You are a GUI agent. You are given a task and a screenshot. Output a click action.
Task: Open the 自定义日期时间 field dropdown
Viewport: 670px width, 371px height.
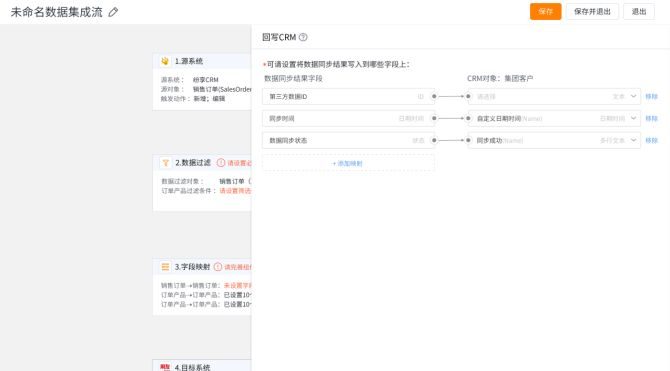click(554, 118)
